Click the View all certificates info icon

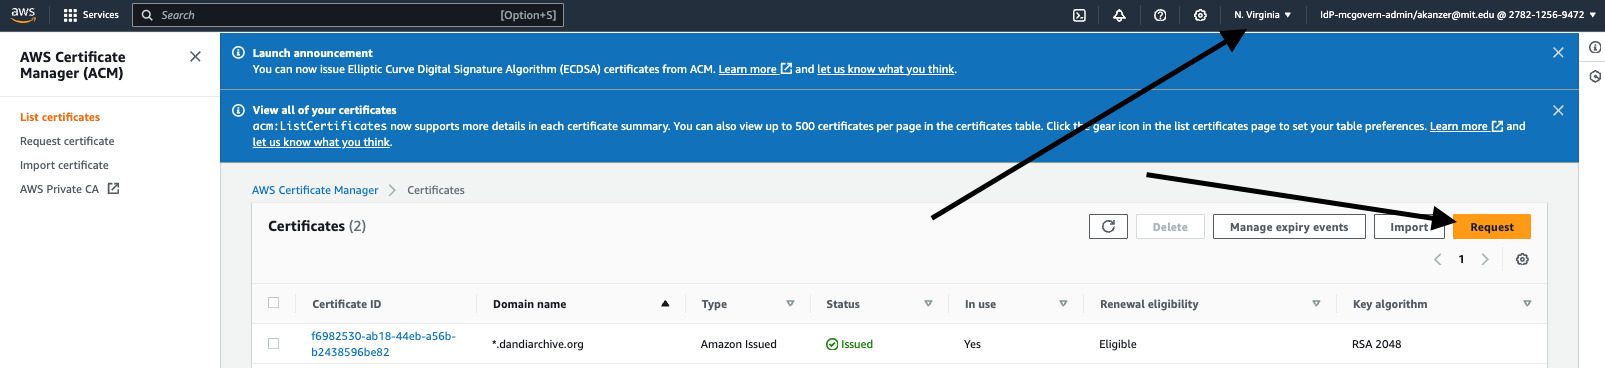point(238,110)
